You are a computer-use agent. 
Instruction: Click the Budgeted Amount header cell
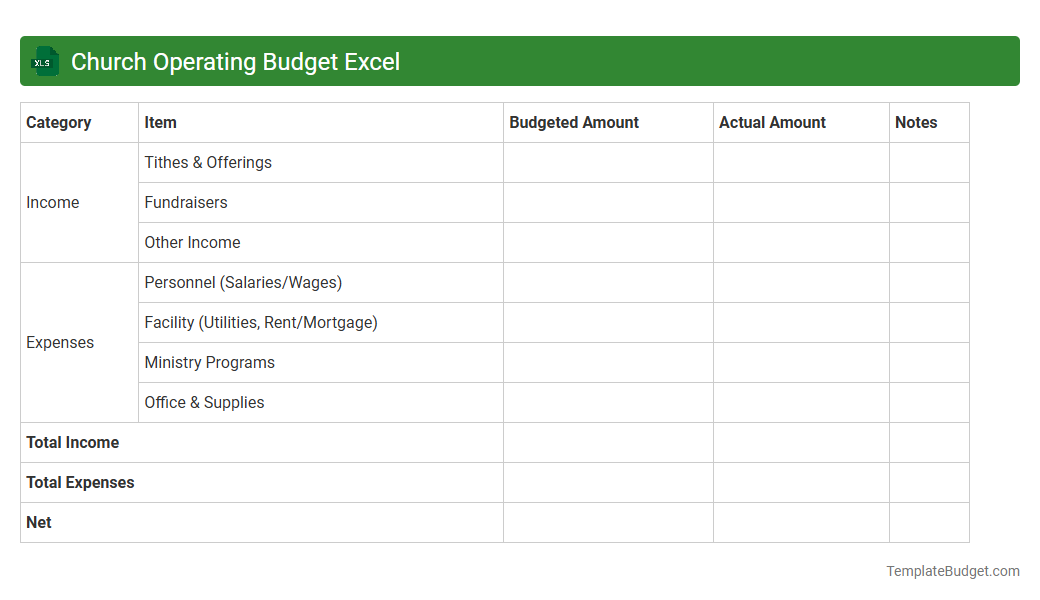573,122
